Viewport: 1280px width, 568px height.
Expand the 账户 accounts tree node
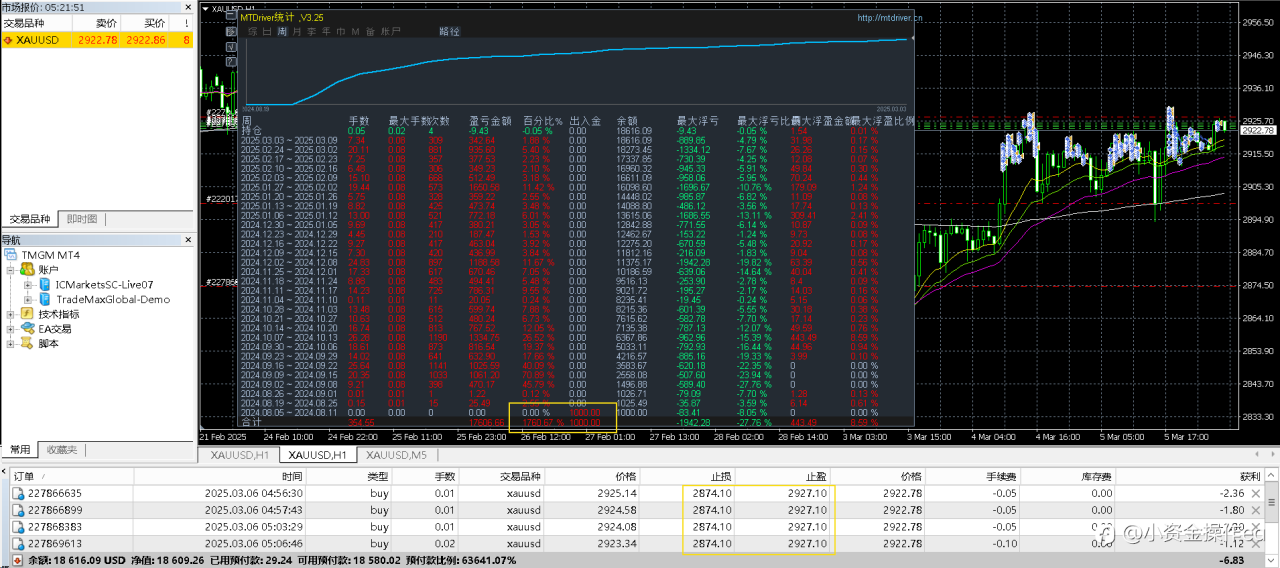point(11,270)
